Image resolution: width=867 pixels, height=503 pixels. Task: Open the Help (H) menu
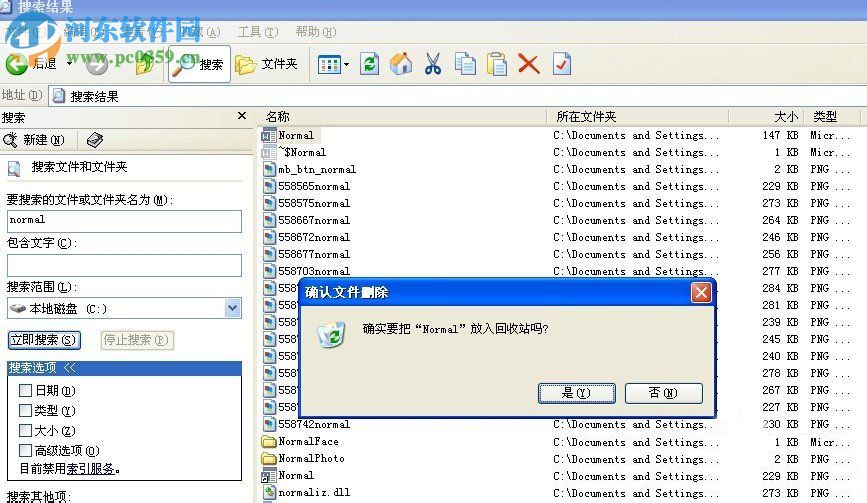coord(316,32)
